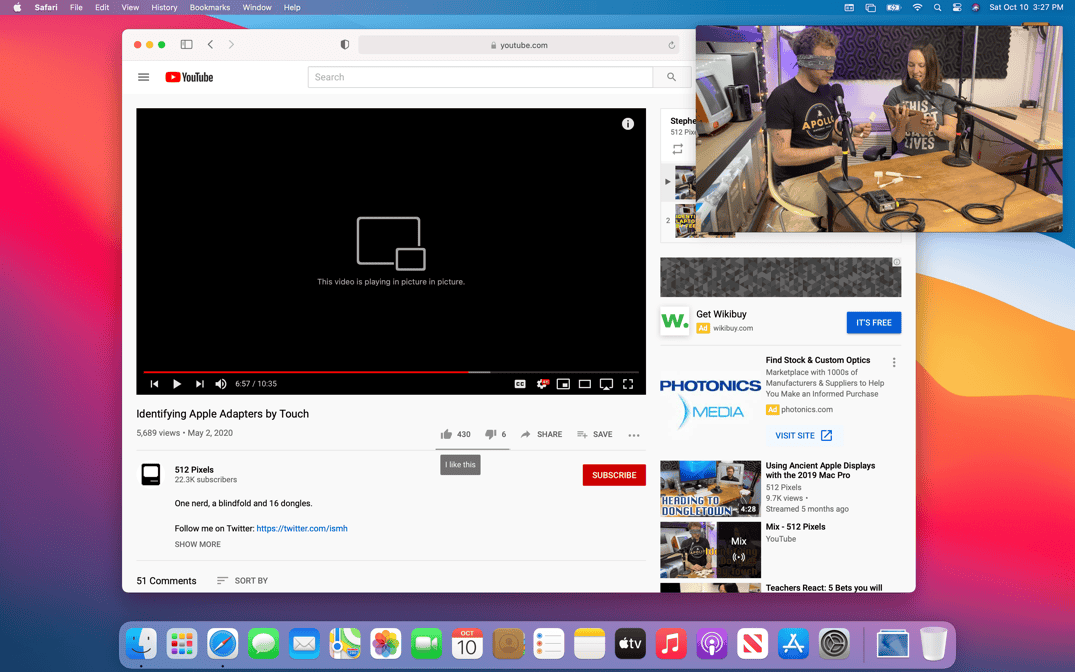Screen dimensions: 1075x672
Task: Expand description with SHOW MORE
Action: coord(197,544)
